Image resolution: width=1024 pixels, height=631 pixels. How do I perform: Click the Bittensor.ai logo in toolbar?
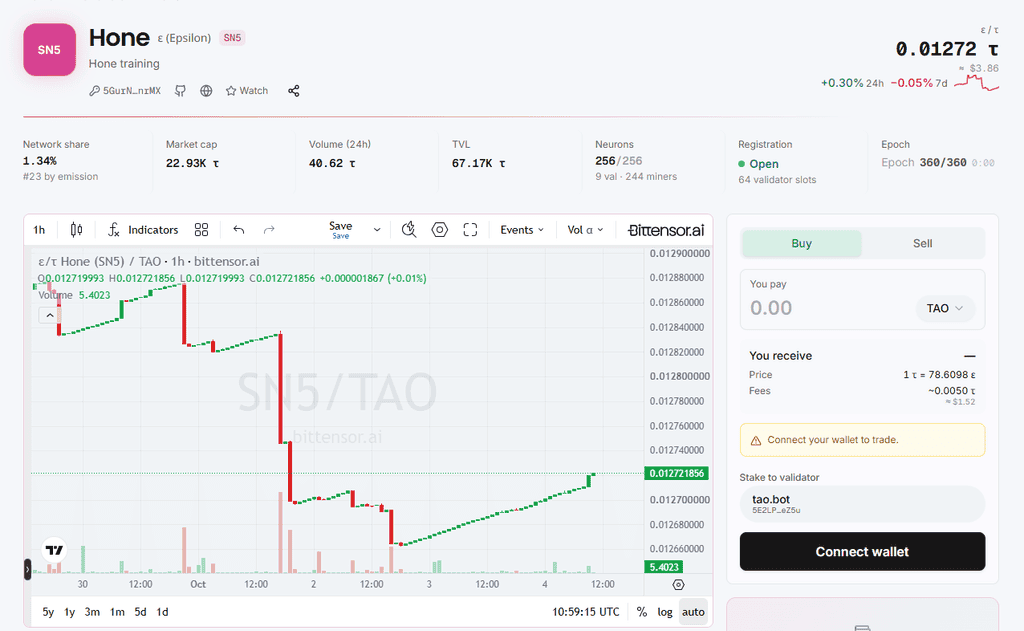click(665, 230)
